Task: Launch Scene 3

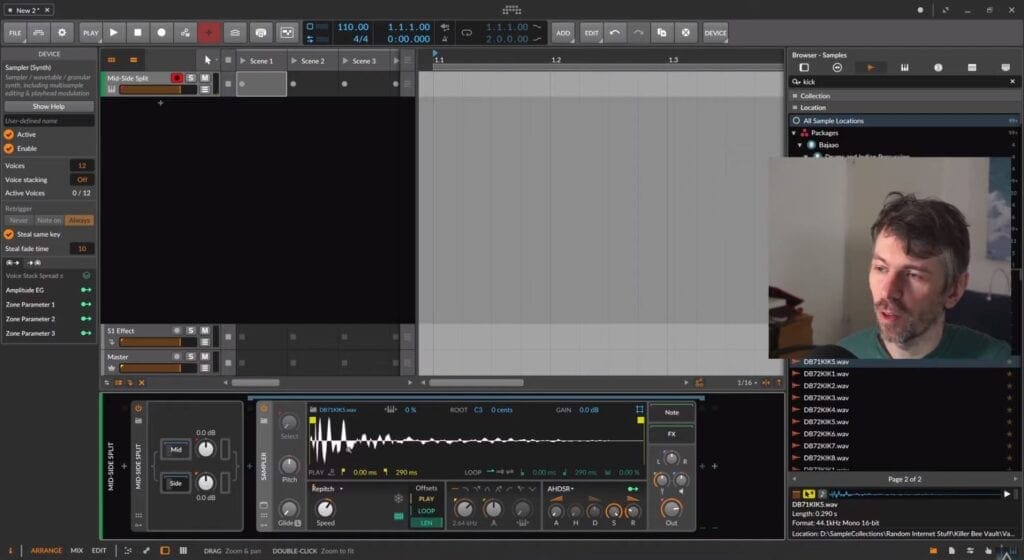Action: 345,61
